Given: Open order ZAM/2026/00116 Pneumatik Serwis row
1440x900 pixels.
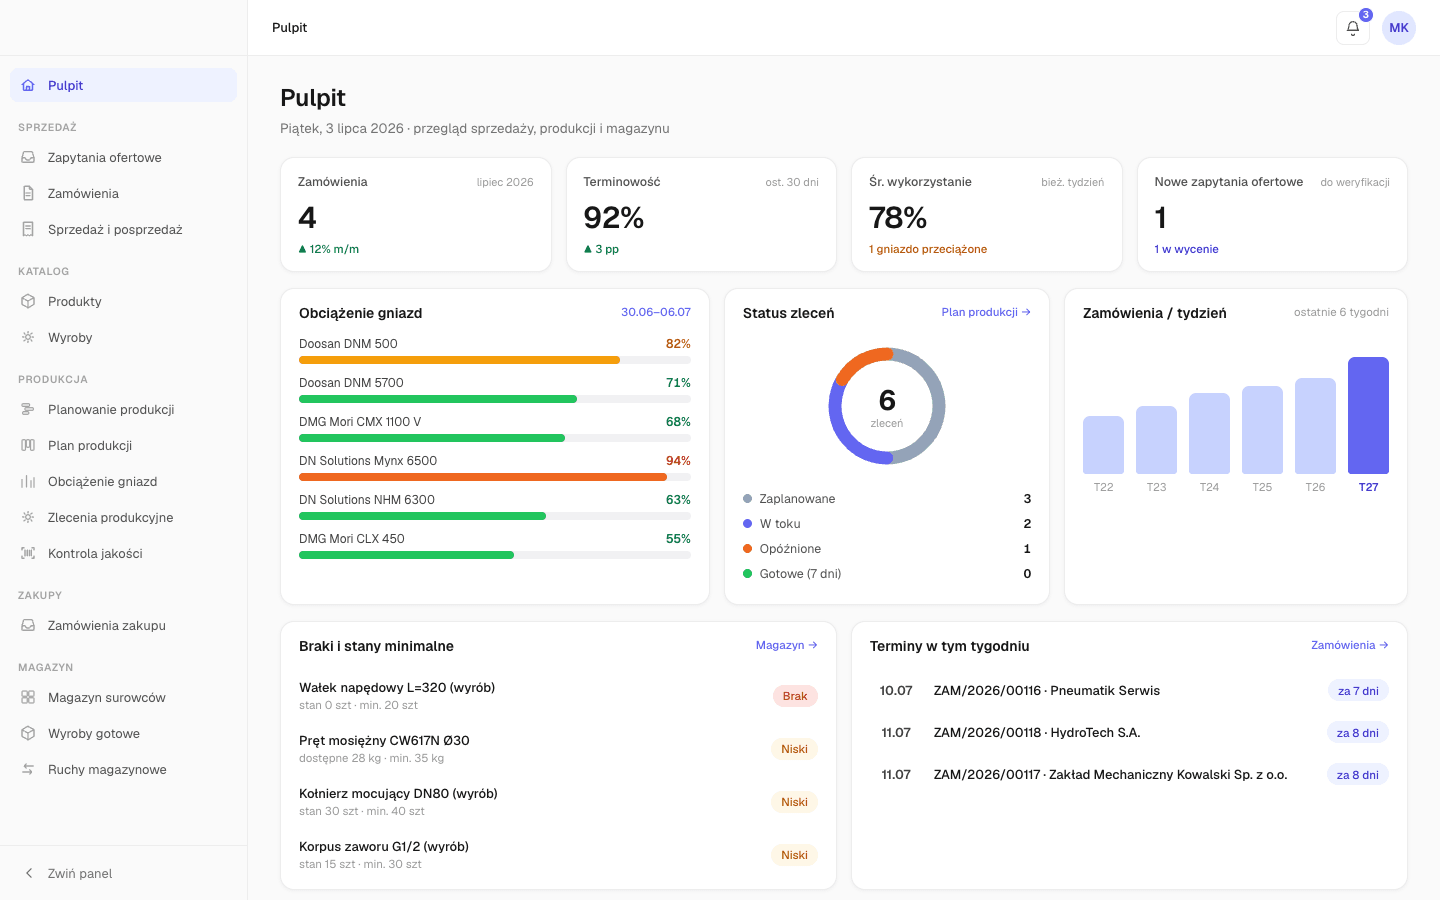Looking at the screenshot, I should pyautogui.click(x=1129, y=691).
